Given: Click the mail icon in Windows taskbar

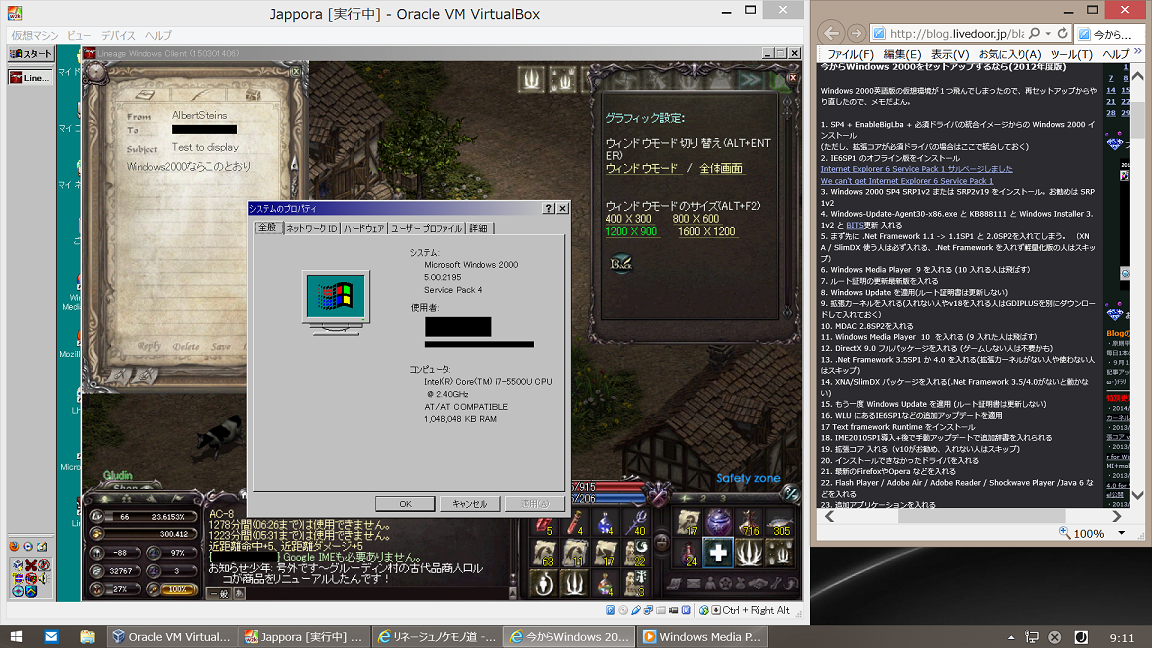Looking at the screenshot, I should (51, 637).
